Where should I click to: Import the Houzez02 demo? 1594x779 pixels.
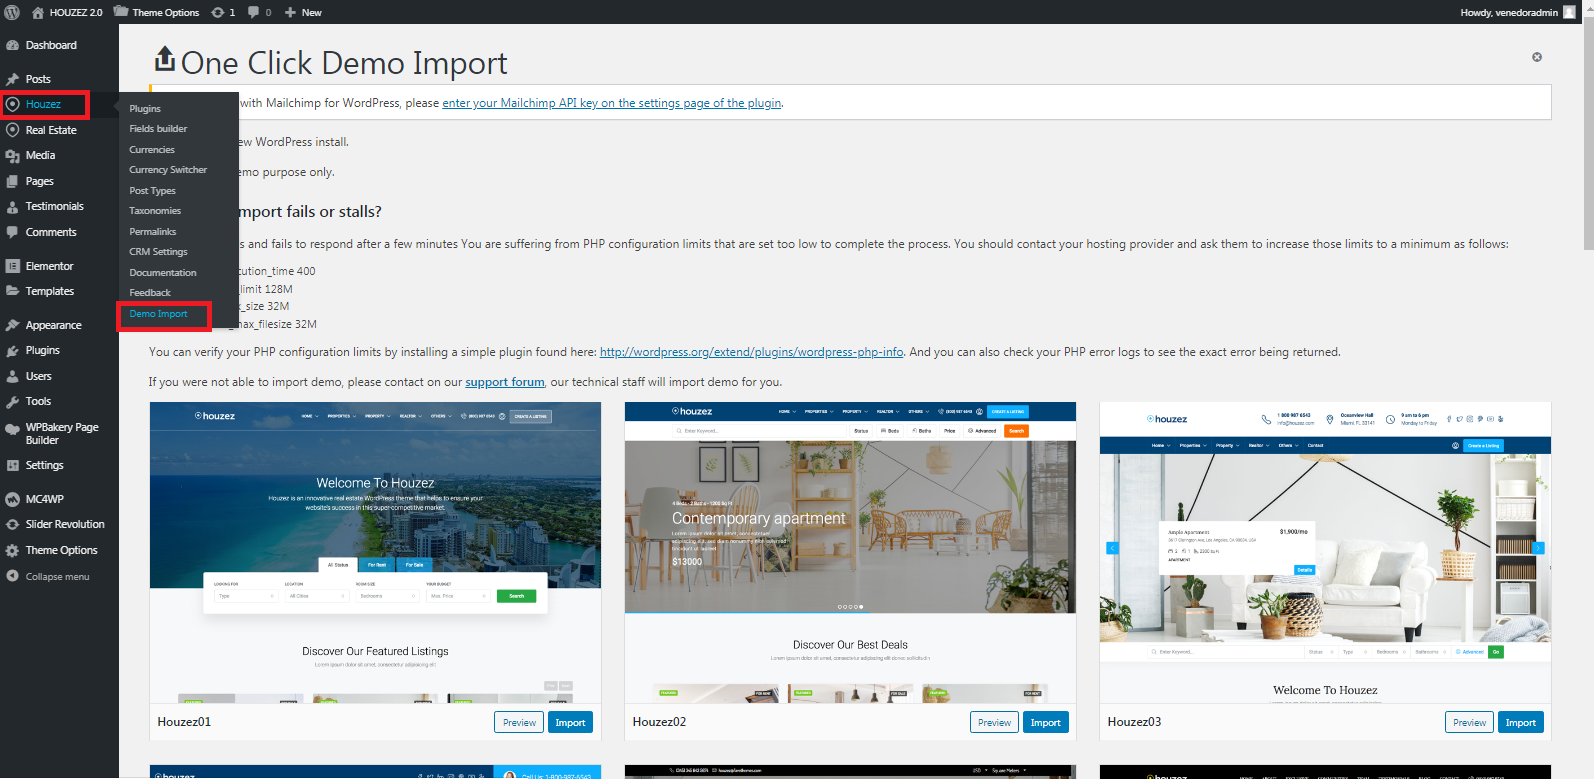click(1045, 722)
